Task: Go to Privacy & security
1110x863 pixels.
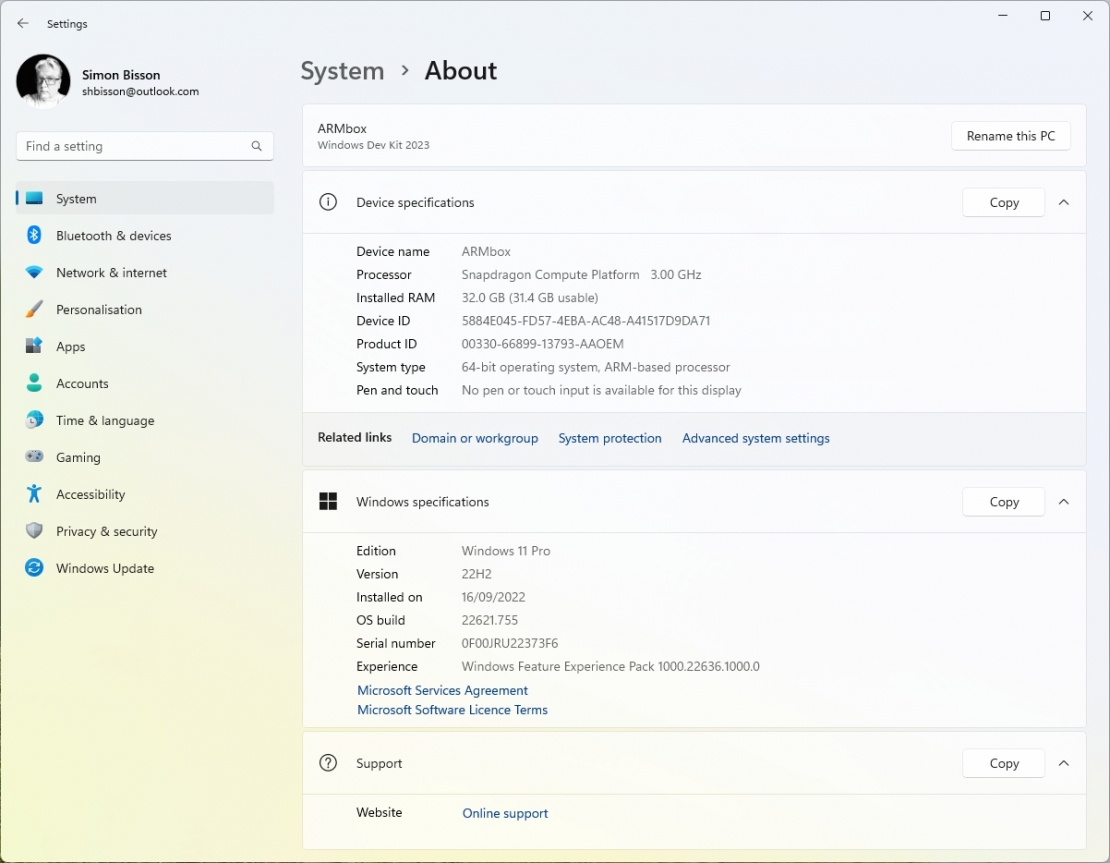Action: [105, 531]
